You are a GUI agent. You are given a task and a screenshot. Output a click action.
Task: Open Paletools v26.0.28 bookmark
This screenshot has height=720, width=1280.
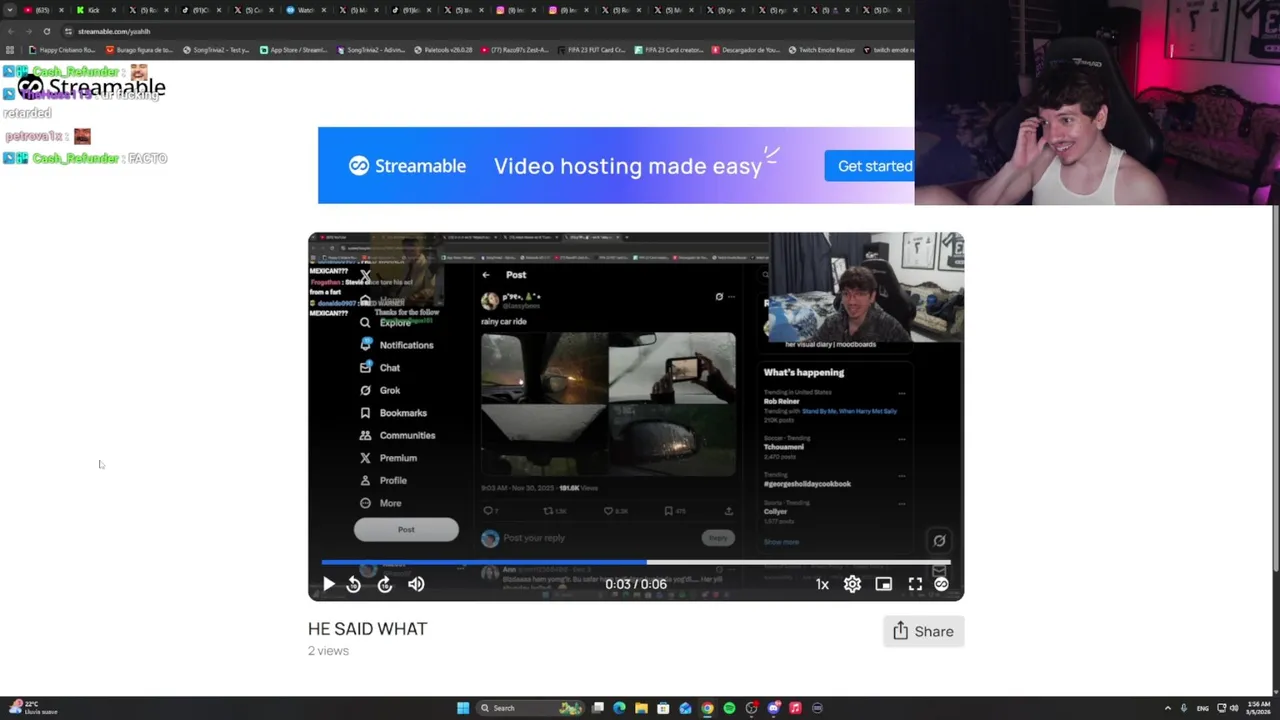pos(443,50)
